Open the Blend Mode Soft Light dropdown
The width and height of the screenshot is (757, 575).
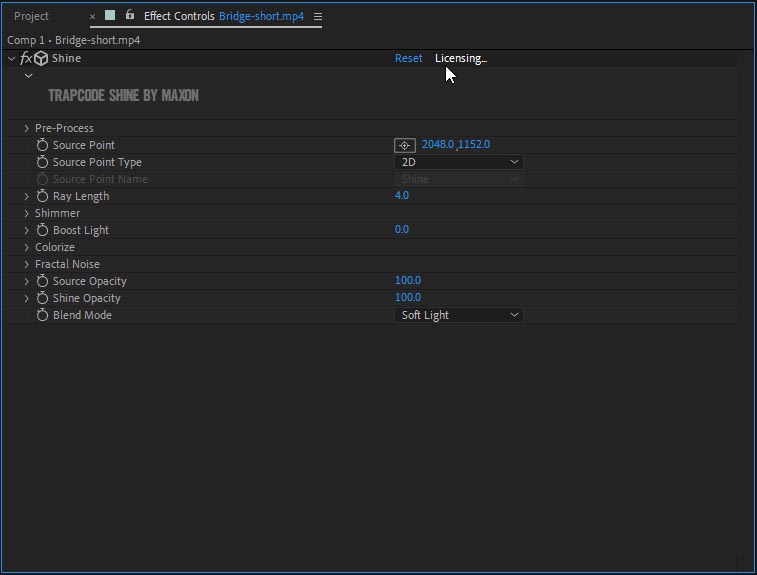coord(459,315)
